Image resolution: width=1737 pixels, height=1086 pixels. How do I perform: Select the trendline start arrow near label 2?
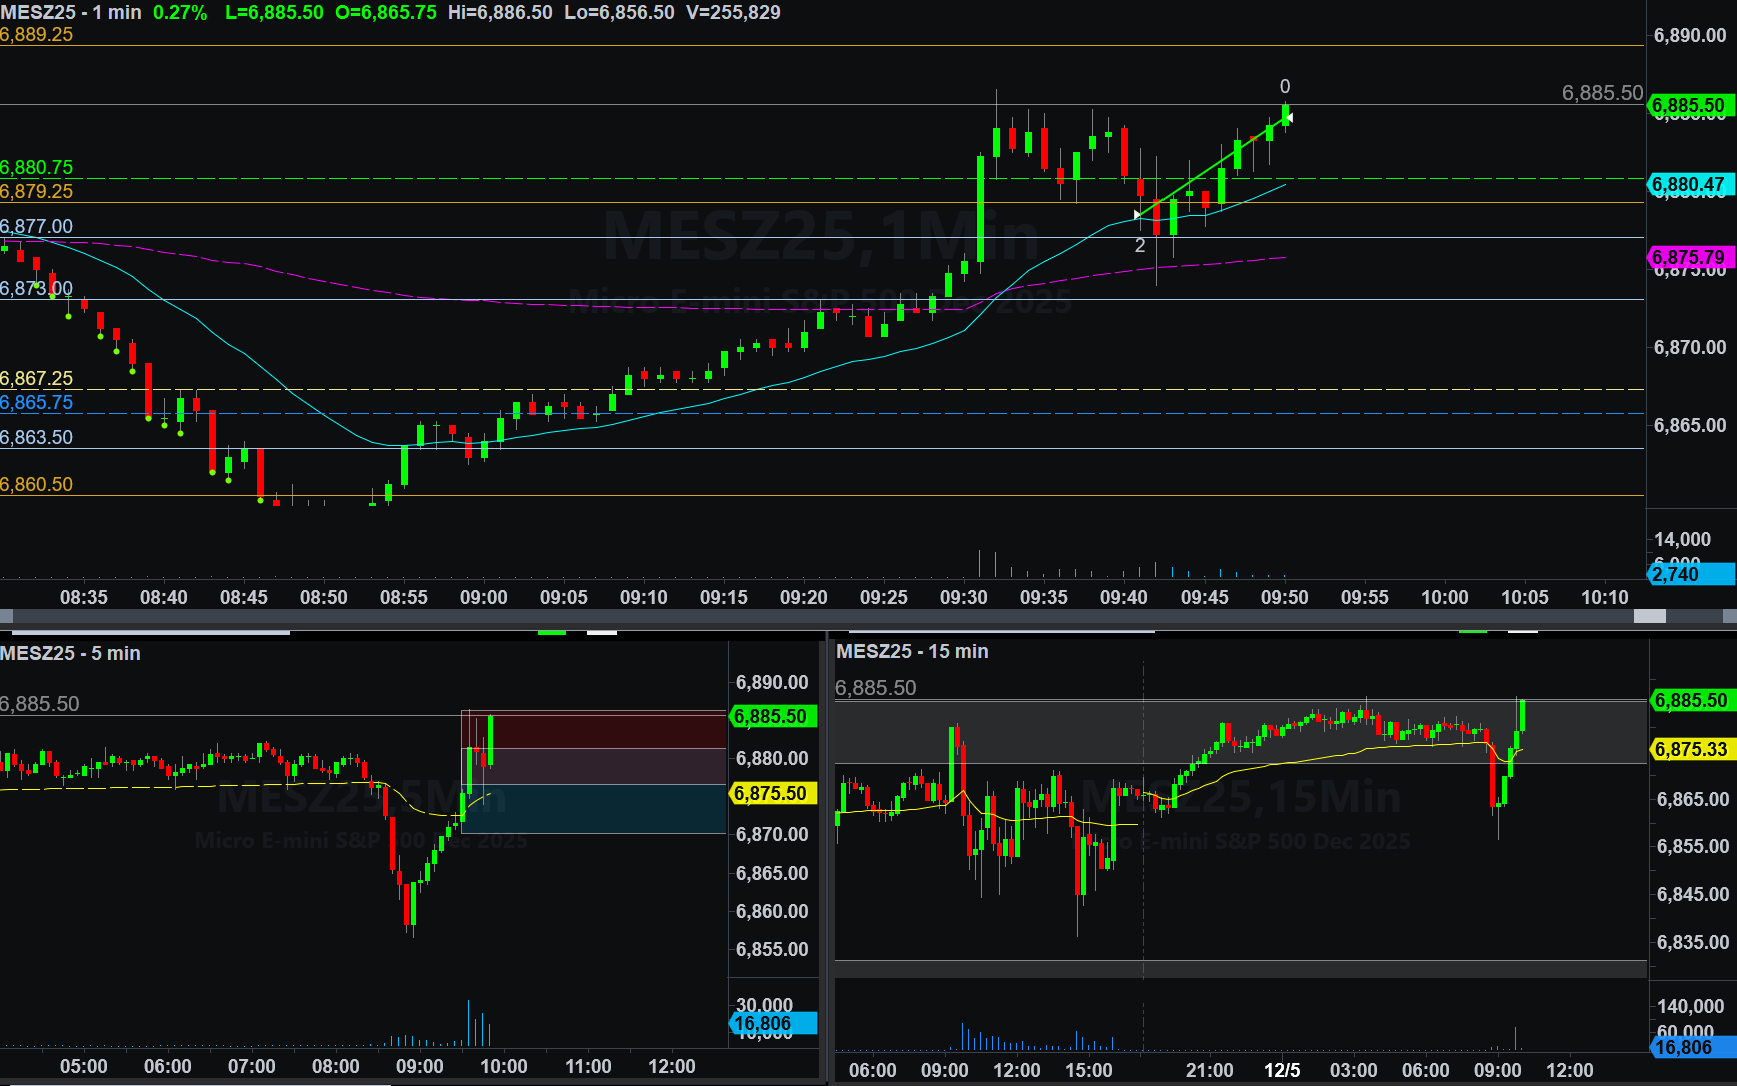click(1137, 215)
